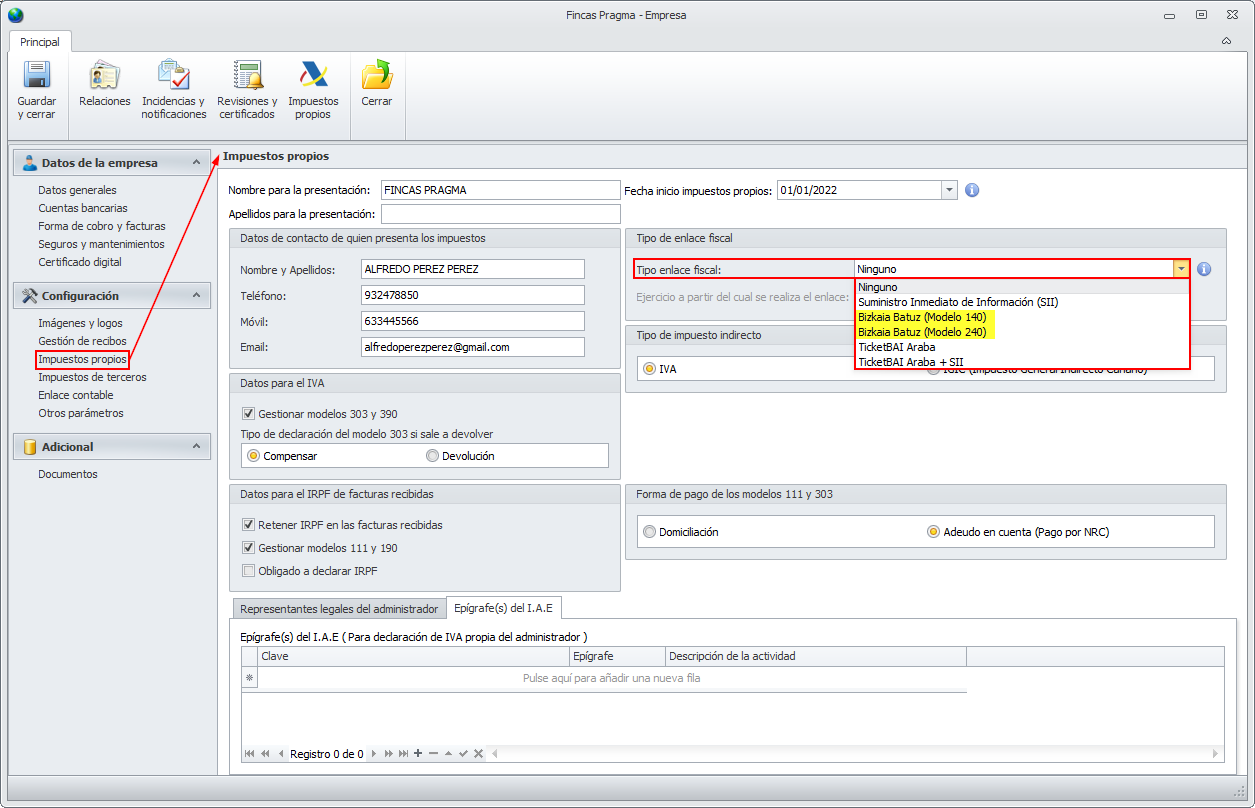Choose Domiciliación as payment method

pyautogui.click(x=650, y=532)
